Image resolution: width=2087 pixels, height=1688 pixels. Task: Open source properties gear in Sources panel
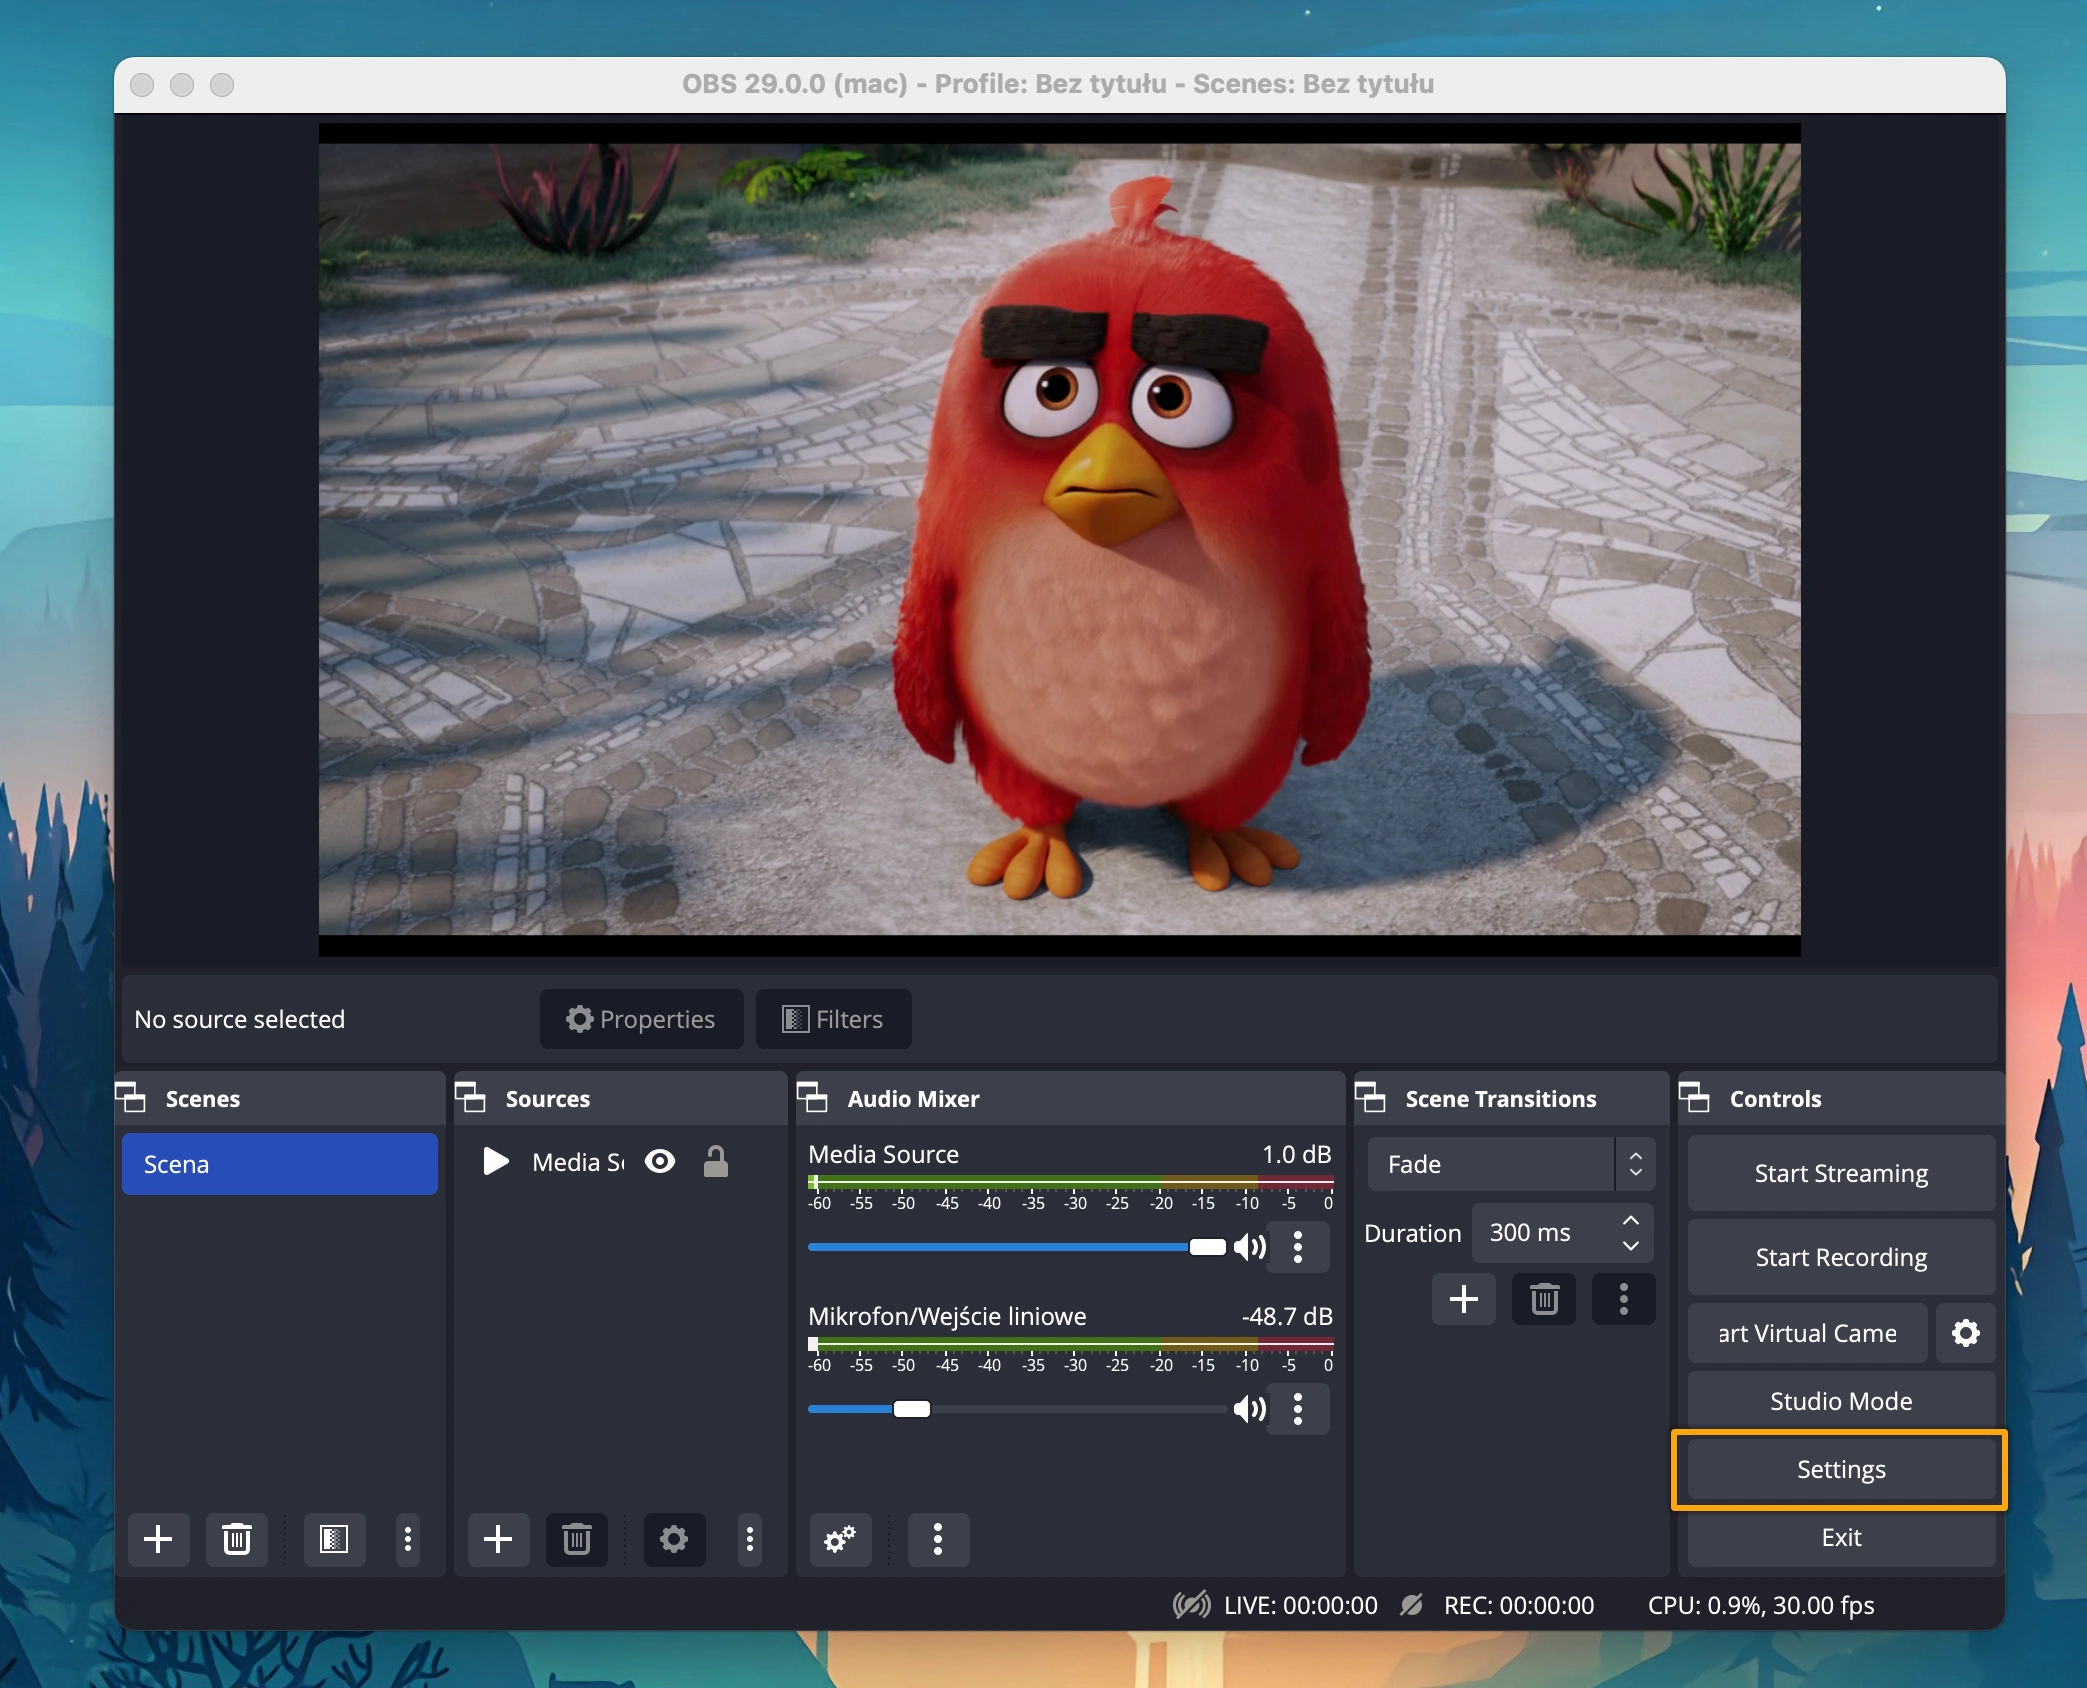(x=674, y=1539)
